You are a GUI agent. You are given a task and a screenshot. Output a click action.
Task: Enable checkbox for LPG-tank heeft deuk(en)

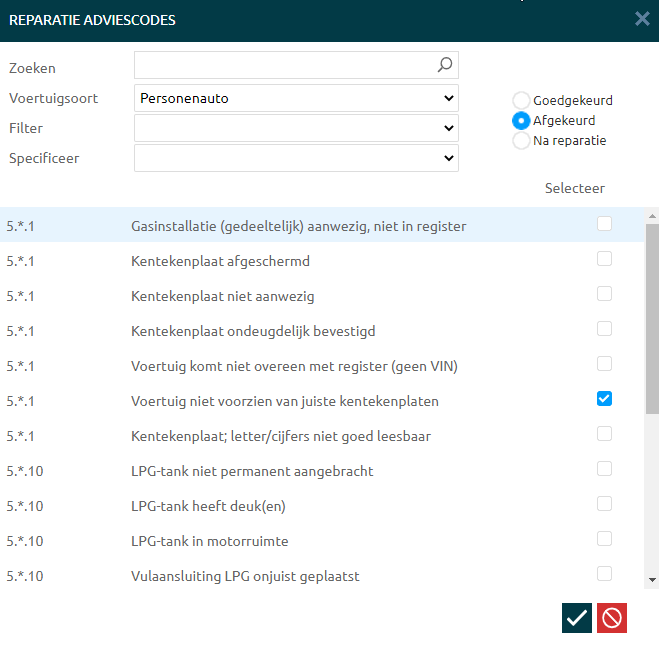click(x=604, y=504)
